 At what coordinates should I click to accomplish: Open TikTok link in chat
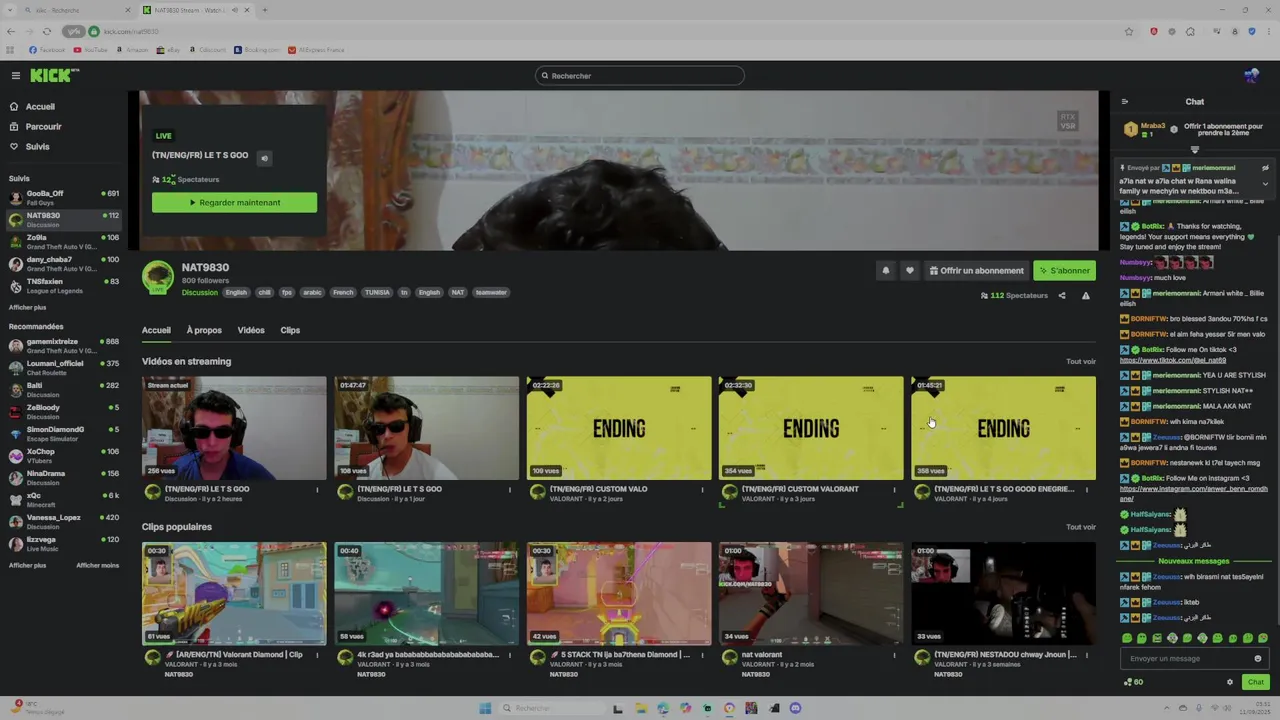point(1172,360)
